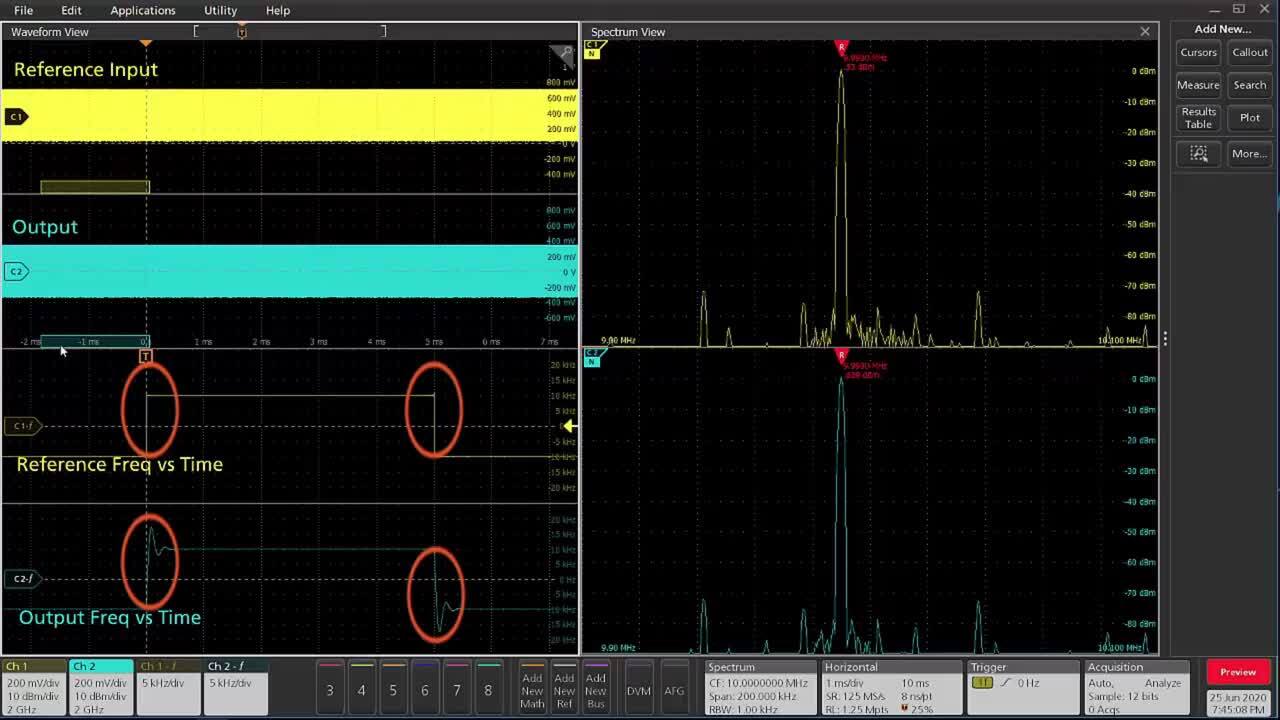Close the Spectrum View panel
The image size is (1280, 720).
[x=1145, y=32]
